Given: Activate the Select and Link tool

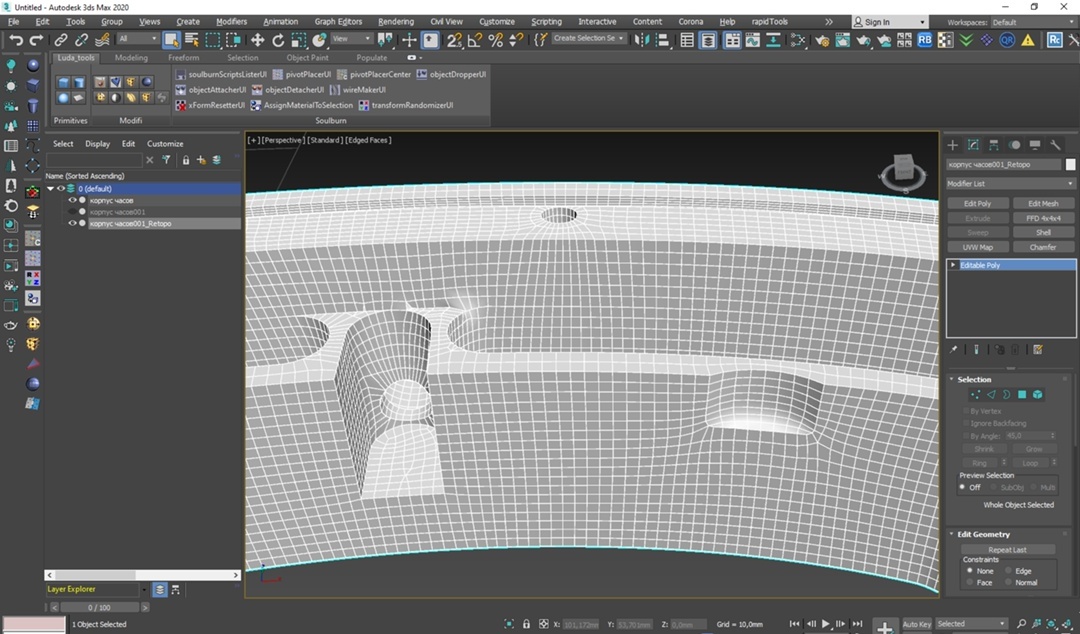Looking at the screenshot, I should coord(61,40).
